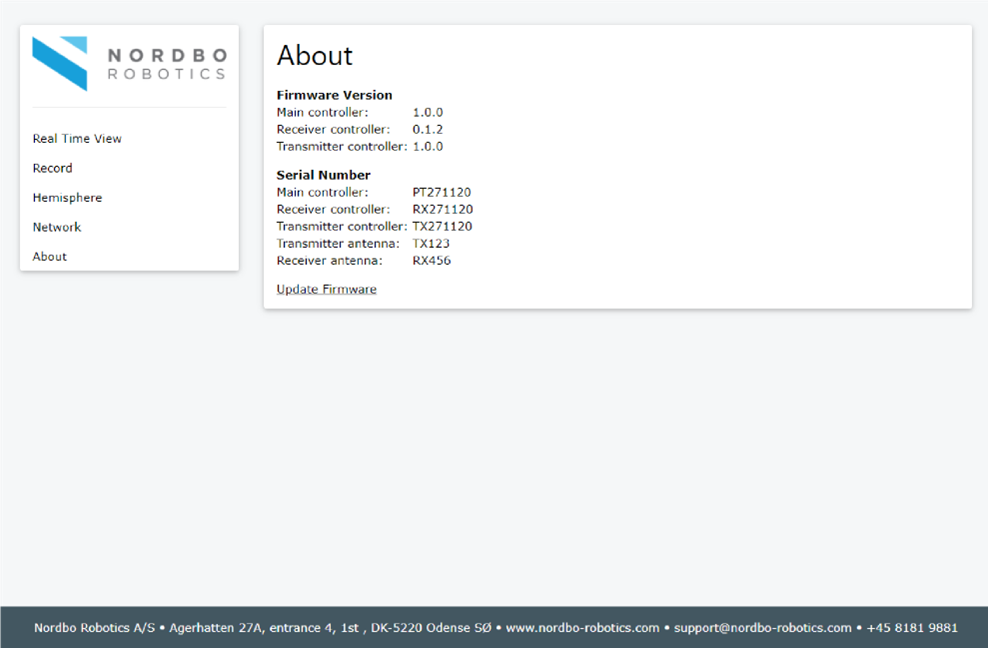Navigate to the Network settings page

[57, 227]
